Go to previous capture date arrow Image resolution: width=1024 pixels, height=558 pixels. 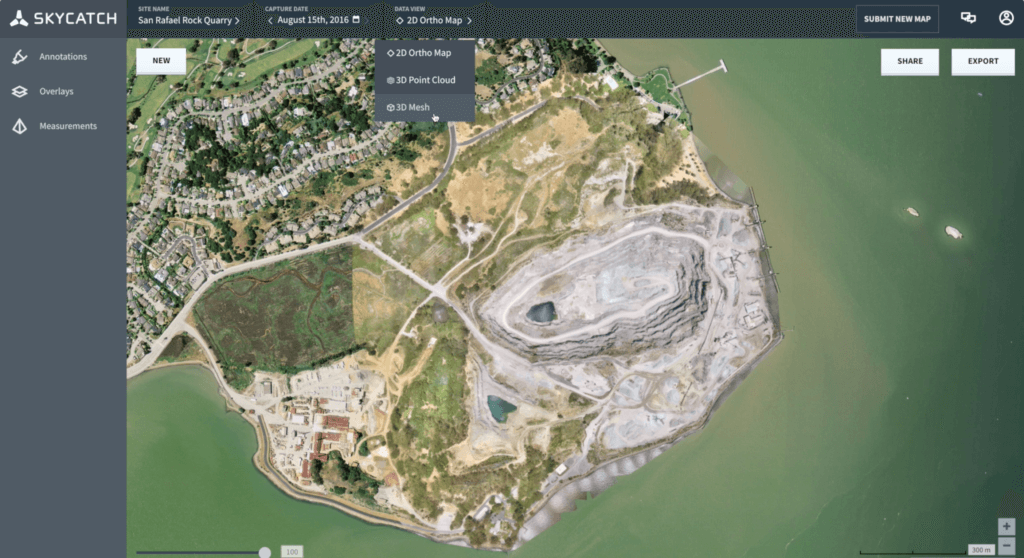[270, 20]
